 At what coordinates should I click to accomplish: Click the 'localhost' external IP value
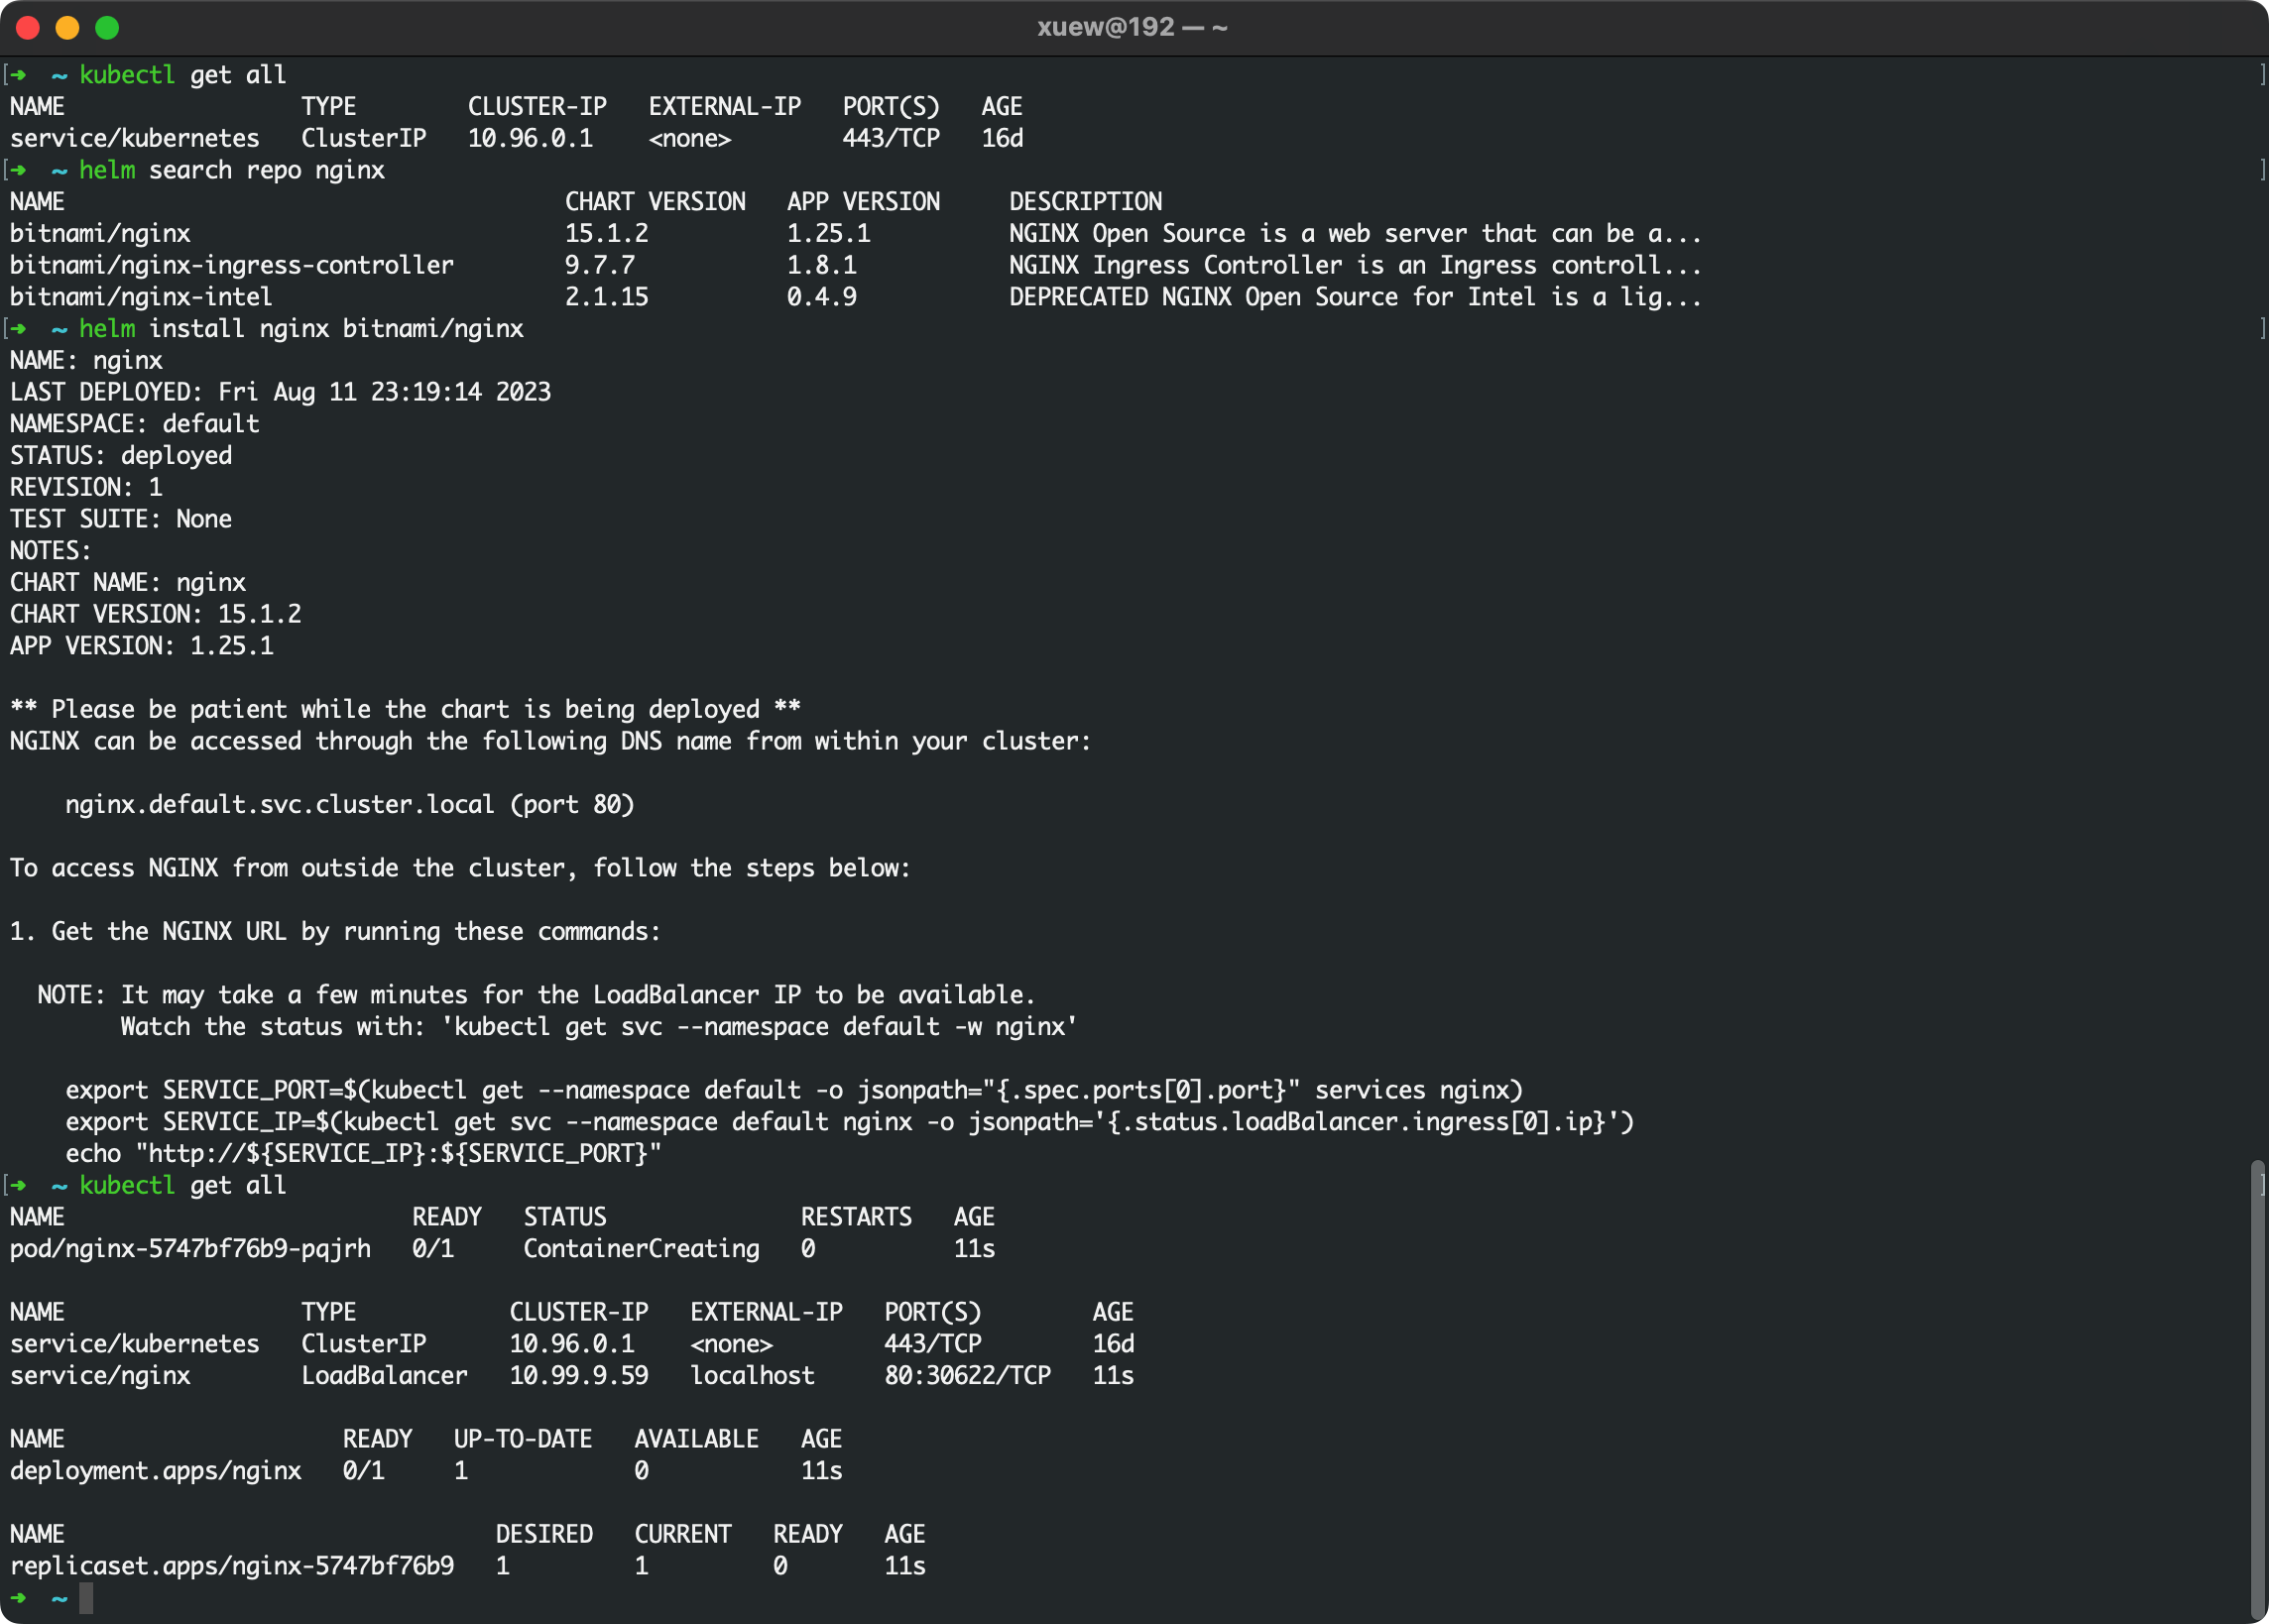coord(752,1376)
